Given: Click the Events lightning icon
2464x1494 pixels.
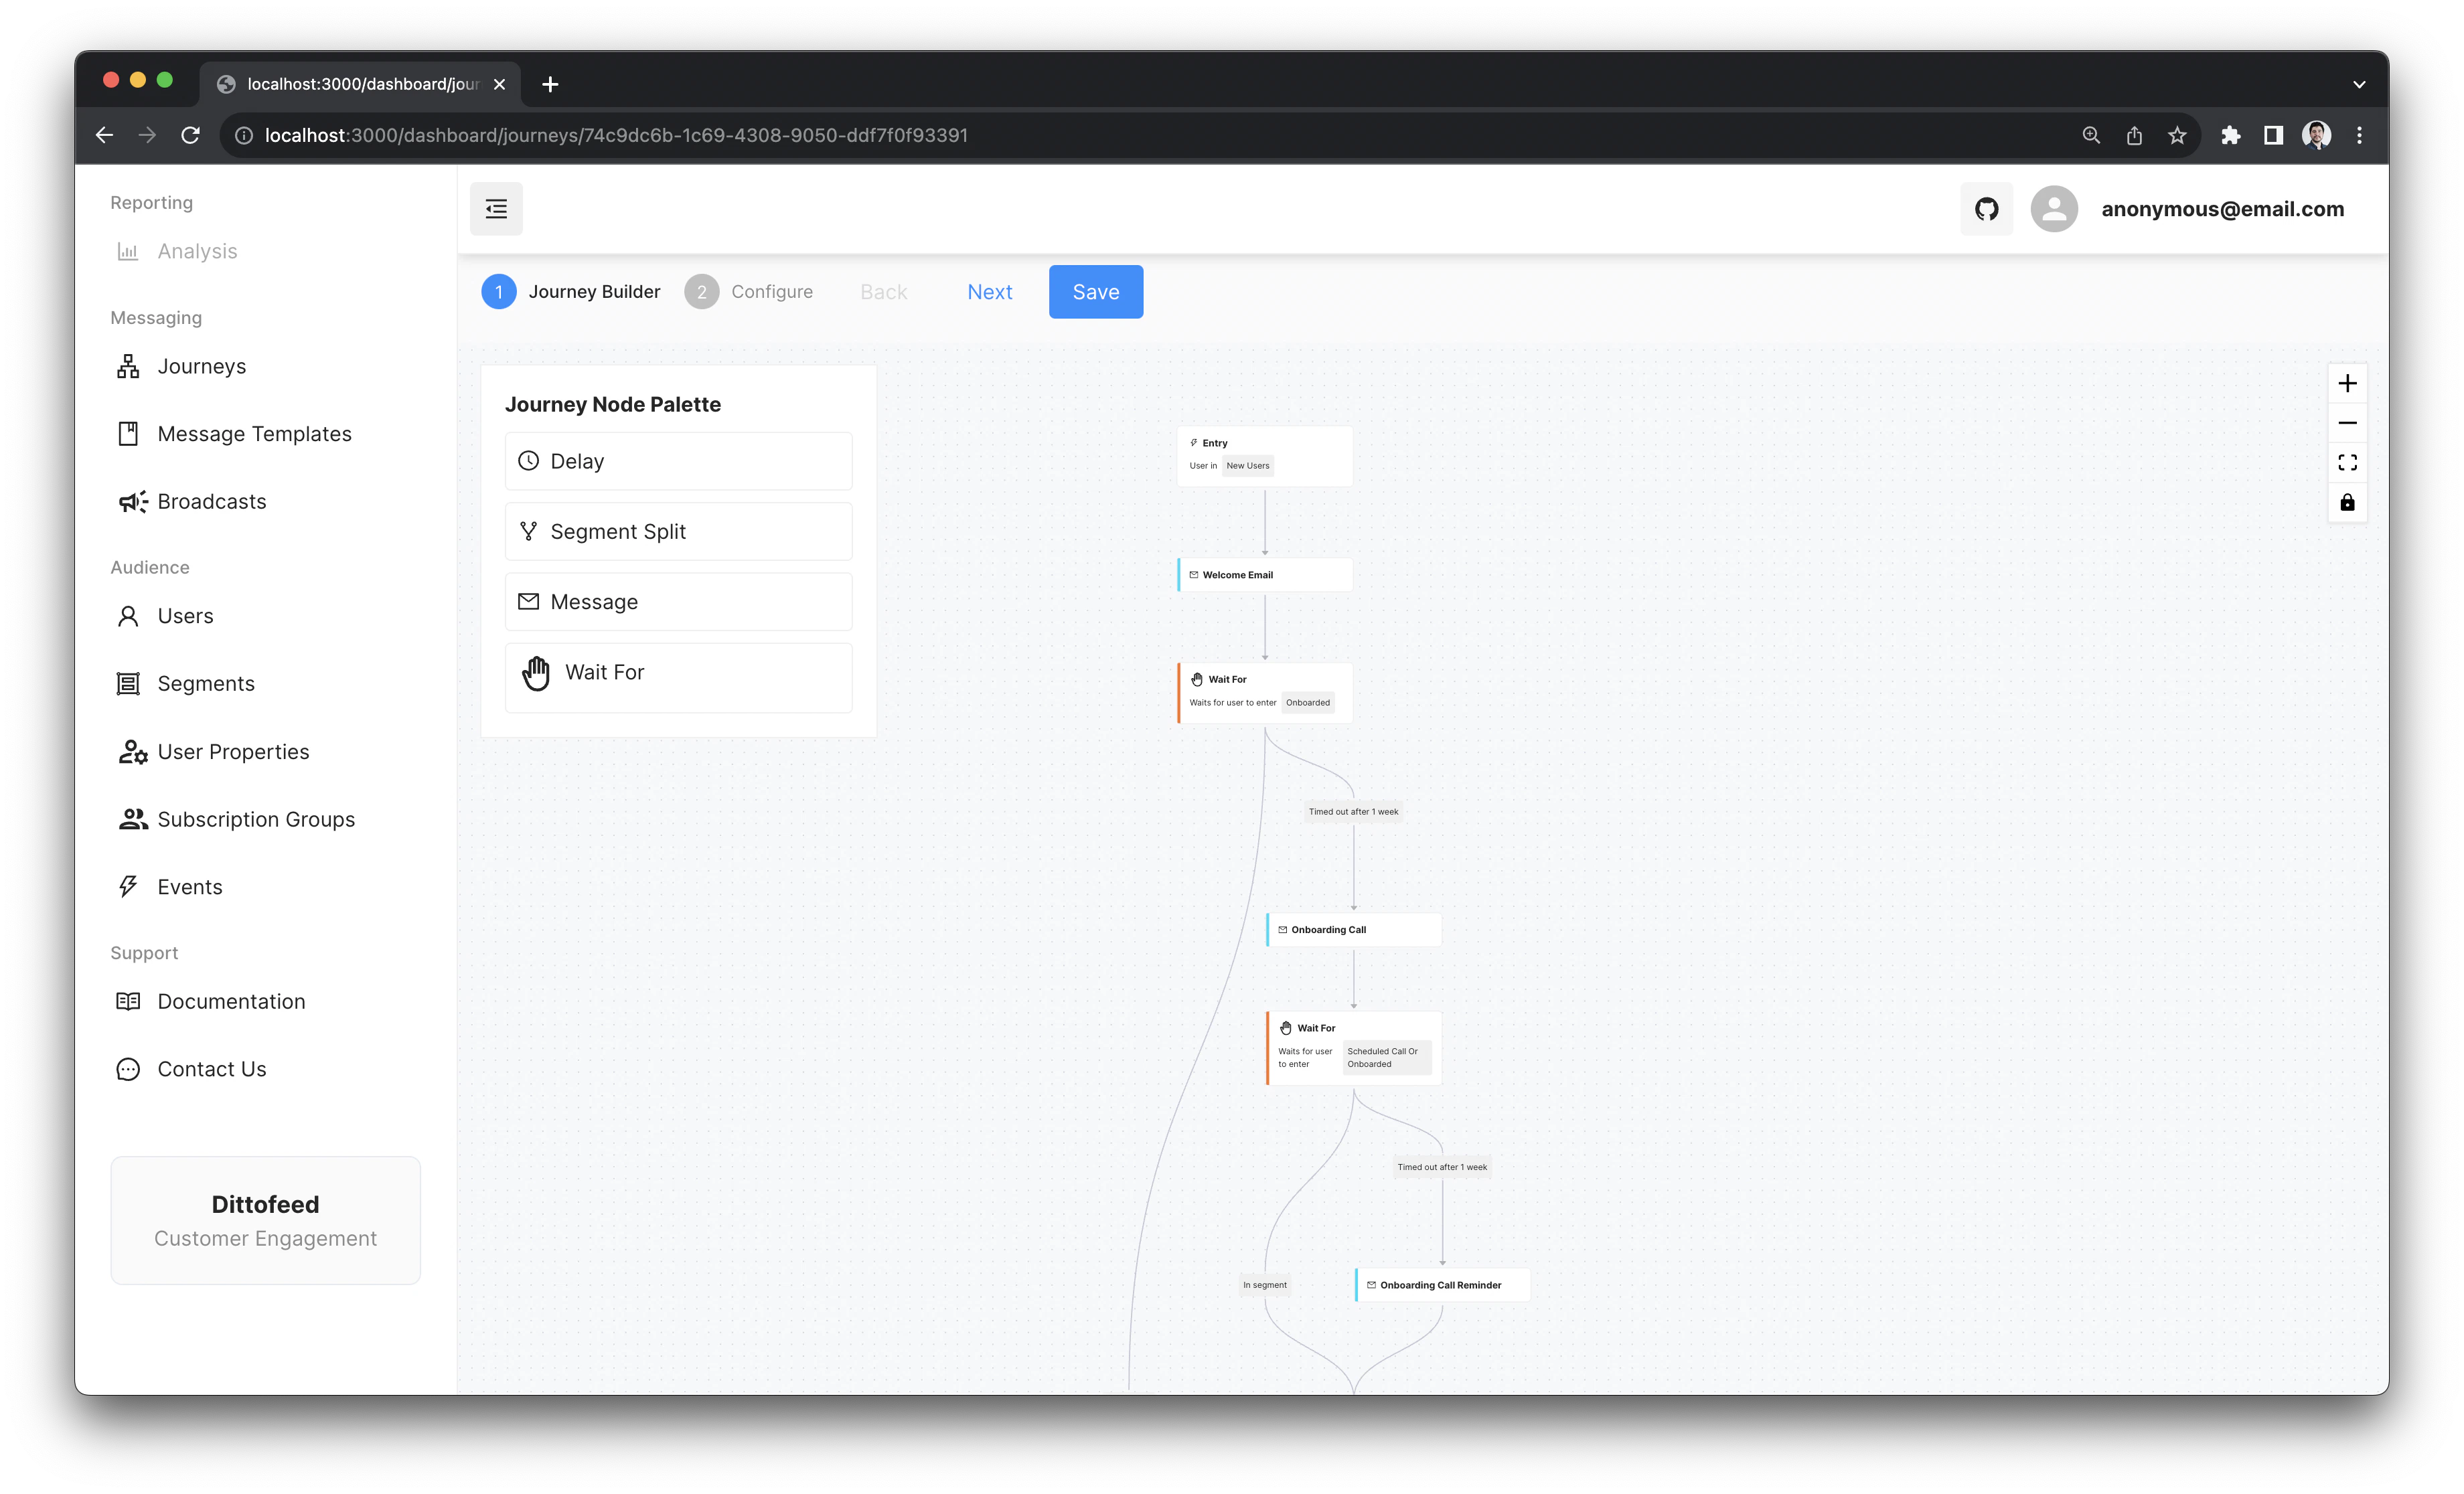Looking at the screenshot, I should [x=129, y=886].
